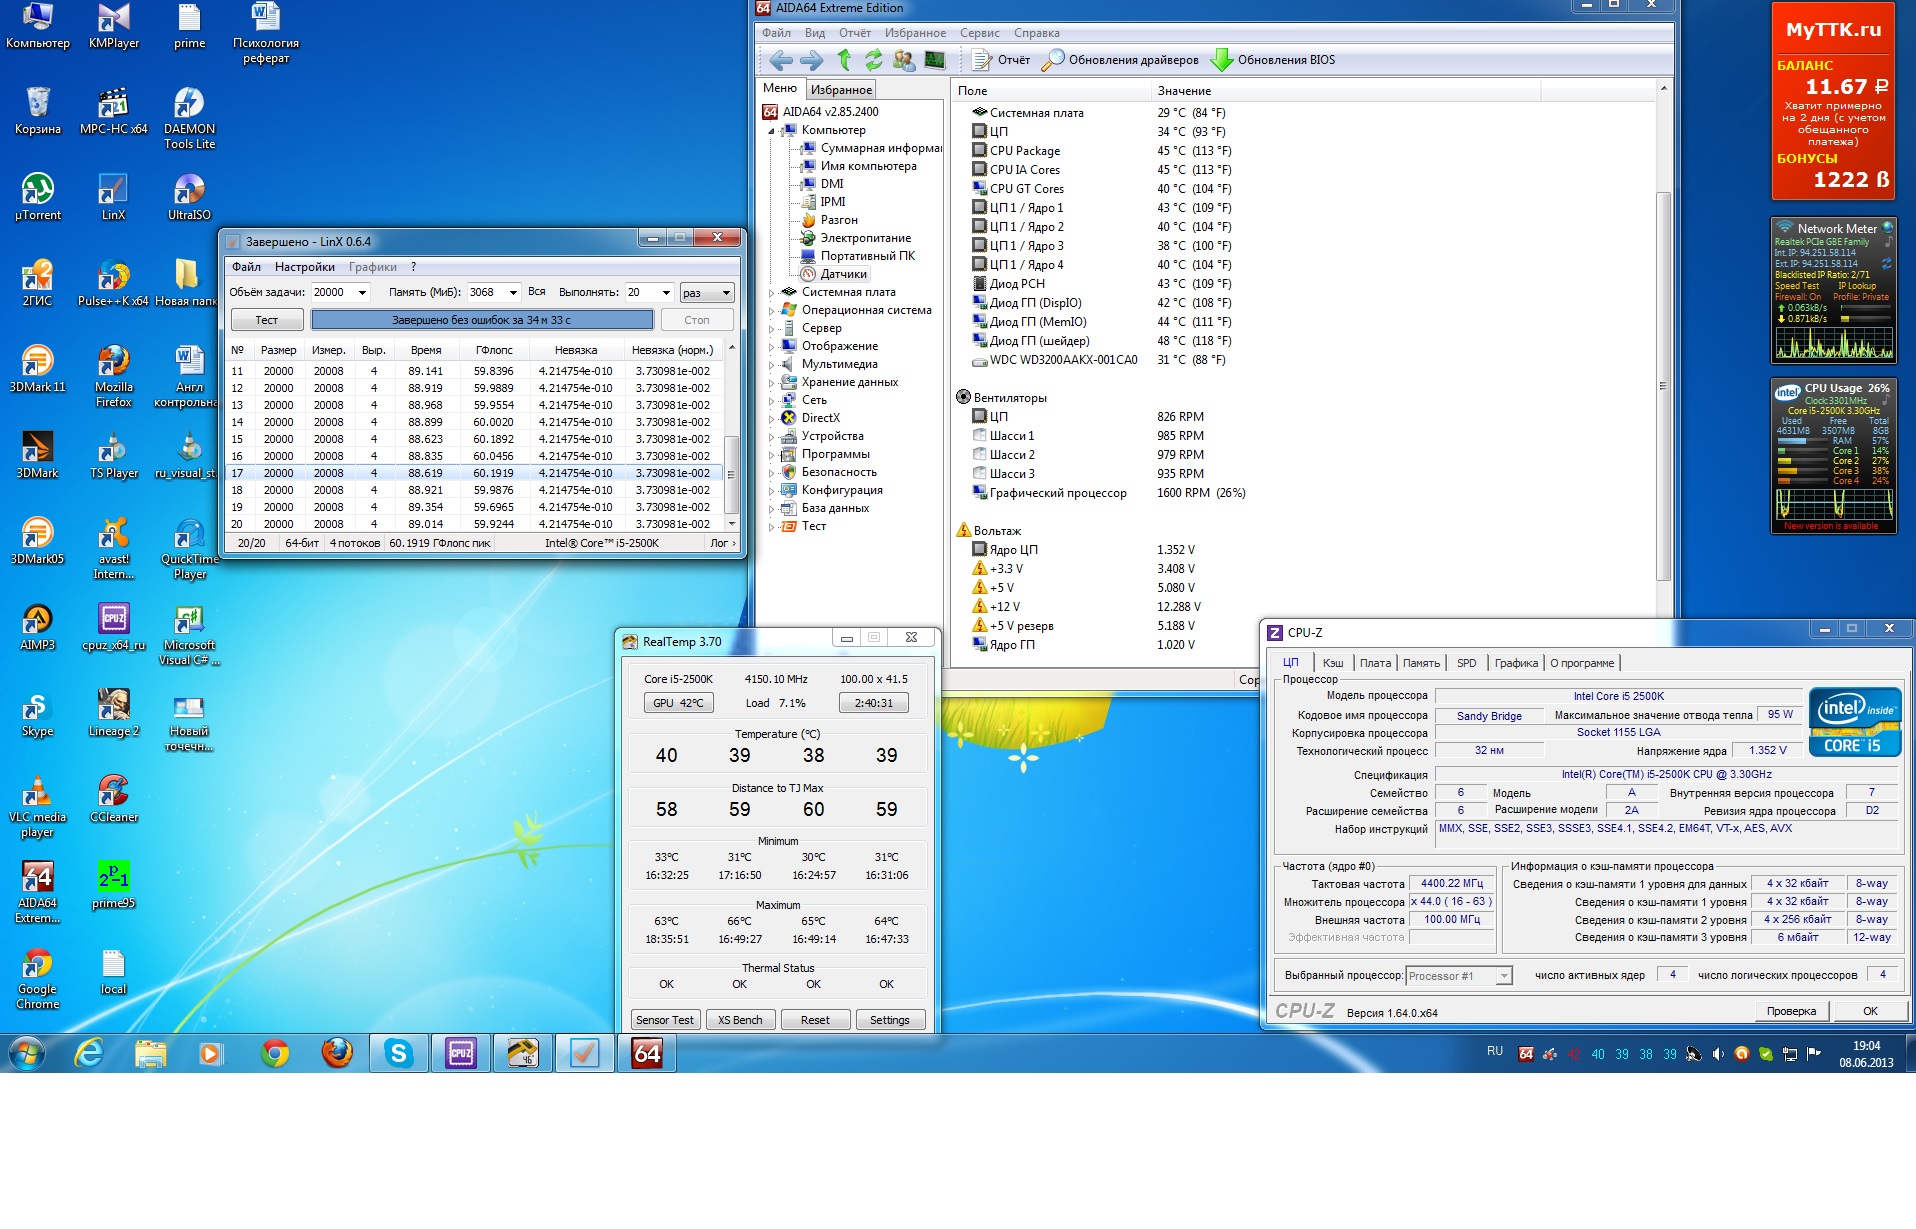
Task: Open the Настройки menu in LinX
Action: [304, 267]
